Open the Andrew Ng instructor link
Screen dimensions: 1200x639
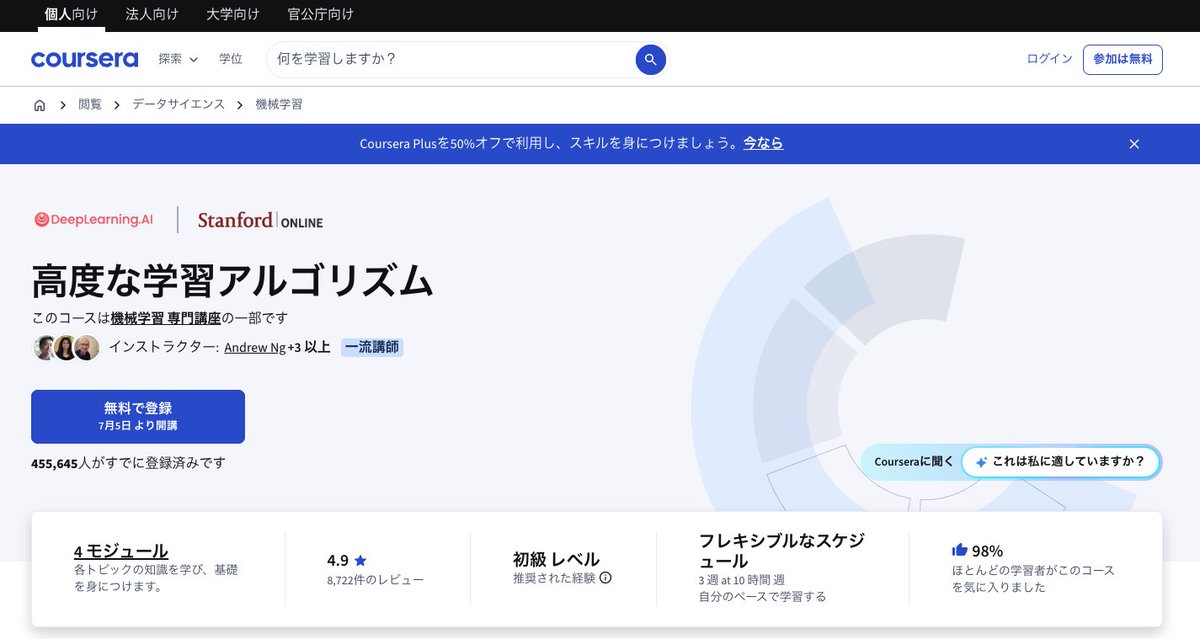pyautogui.click(x=255, y=347)
